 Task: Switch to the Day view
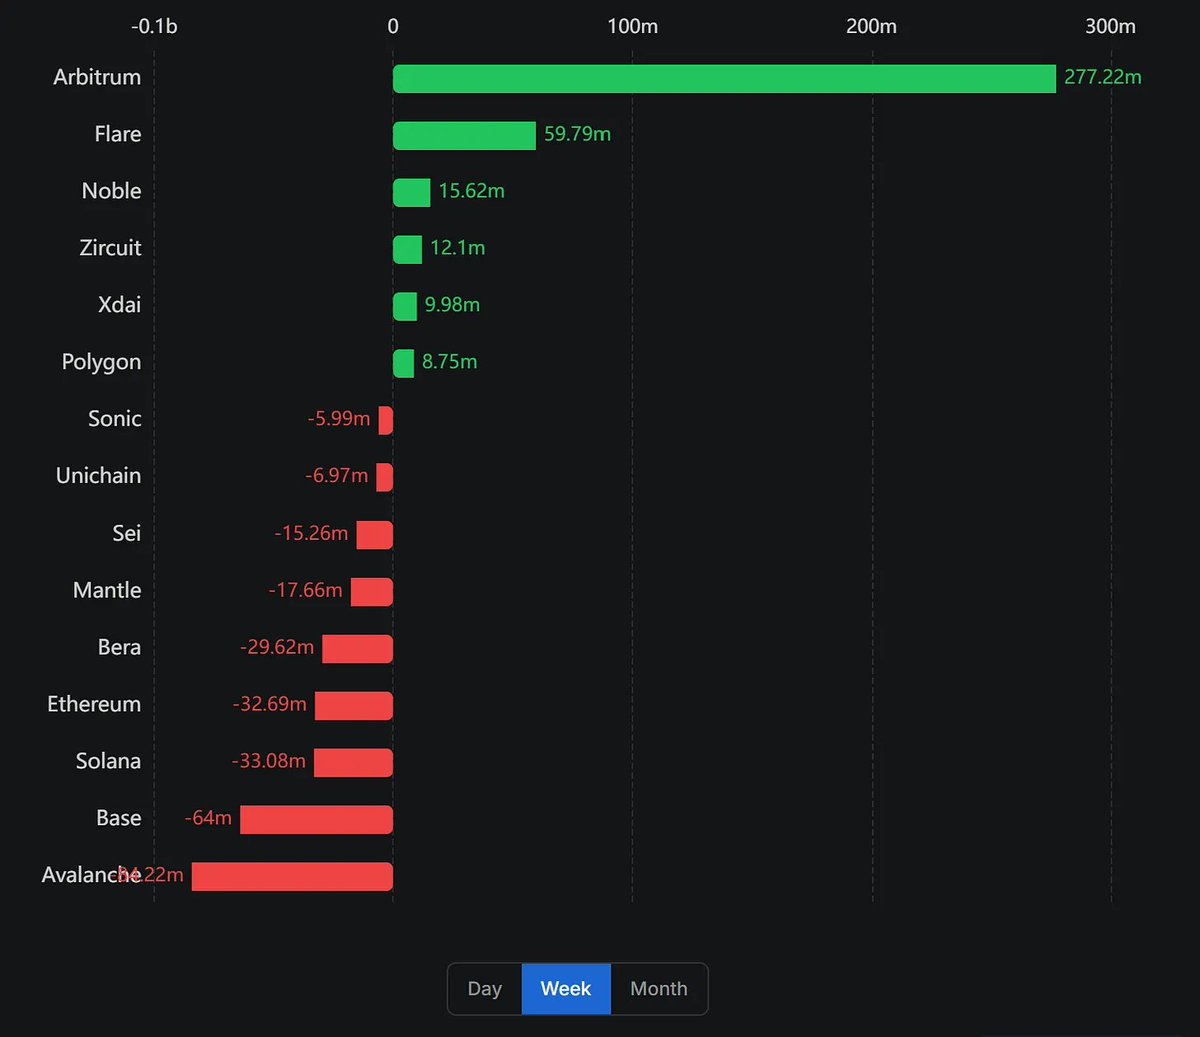[x=485, y=989]
